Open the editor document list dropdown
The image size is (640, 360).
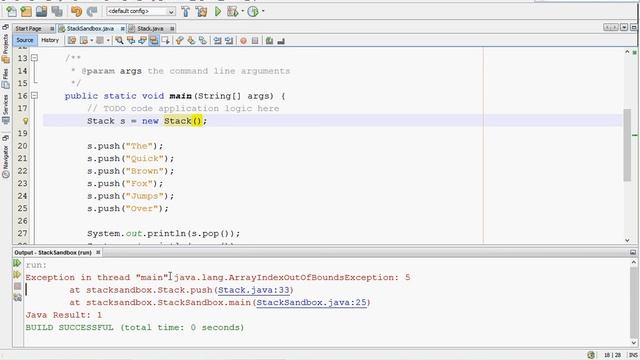(624, 27)
